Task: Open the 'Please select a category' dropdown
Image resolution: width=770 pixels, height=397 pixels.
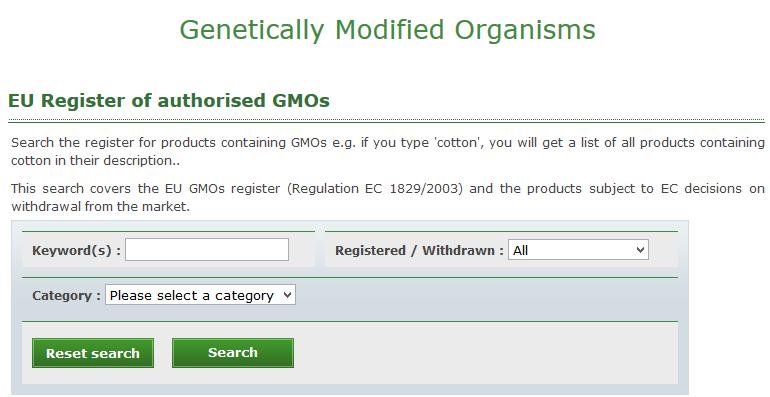Action: pyautogui.click(x=200, y=295)
